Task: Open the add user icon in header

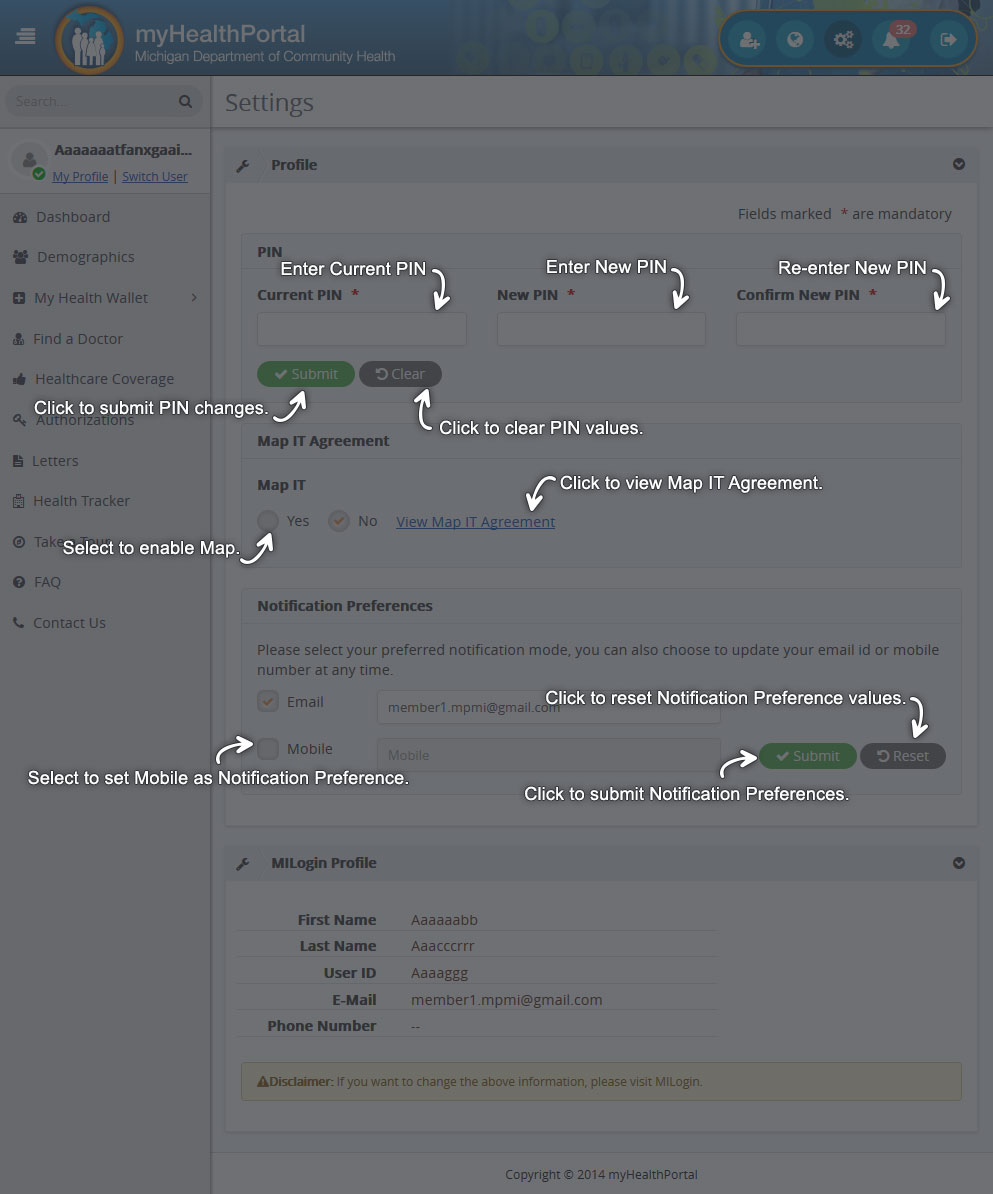Action: pos(749,40)
